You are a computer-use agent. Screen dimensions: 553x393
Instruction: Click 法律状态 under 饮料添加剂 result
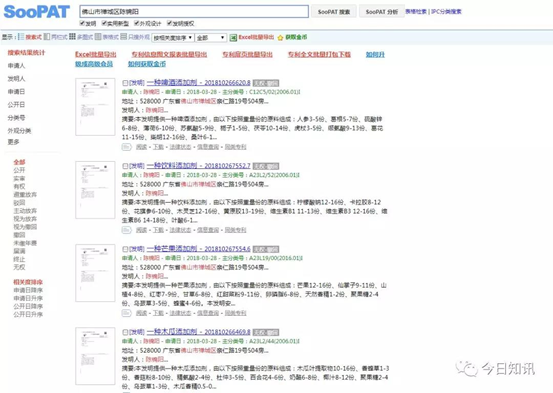(x=180, y=230)
